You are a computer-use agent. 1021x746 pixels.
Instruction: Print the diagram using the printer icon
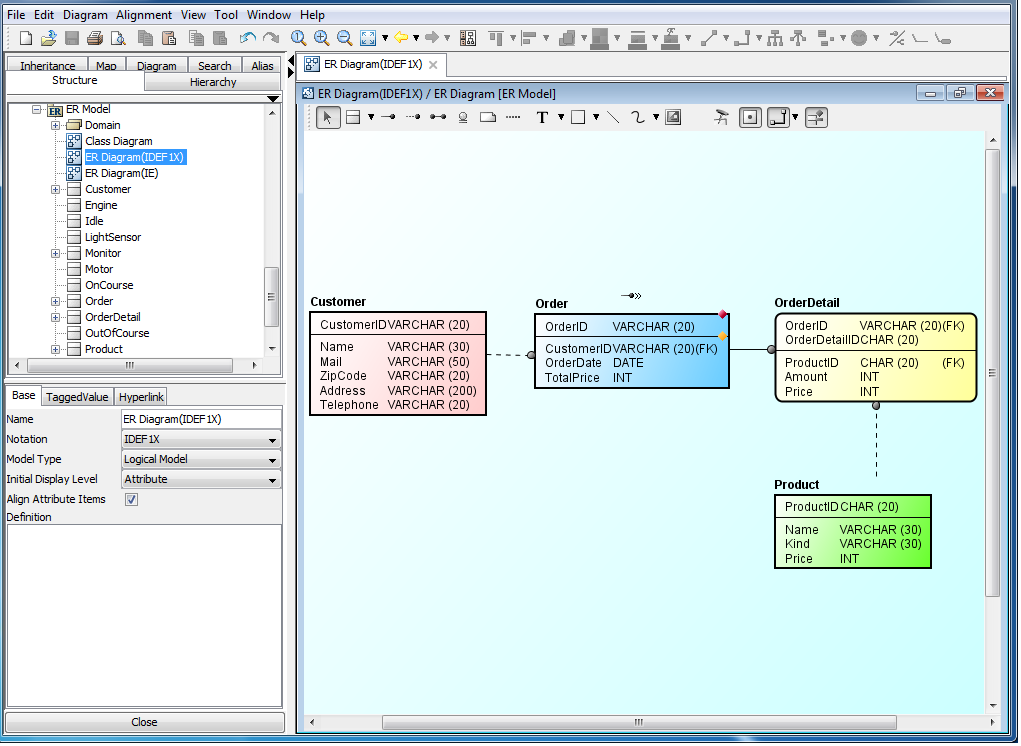tap(95, 38)
